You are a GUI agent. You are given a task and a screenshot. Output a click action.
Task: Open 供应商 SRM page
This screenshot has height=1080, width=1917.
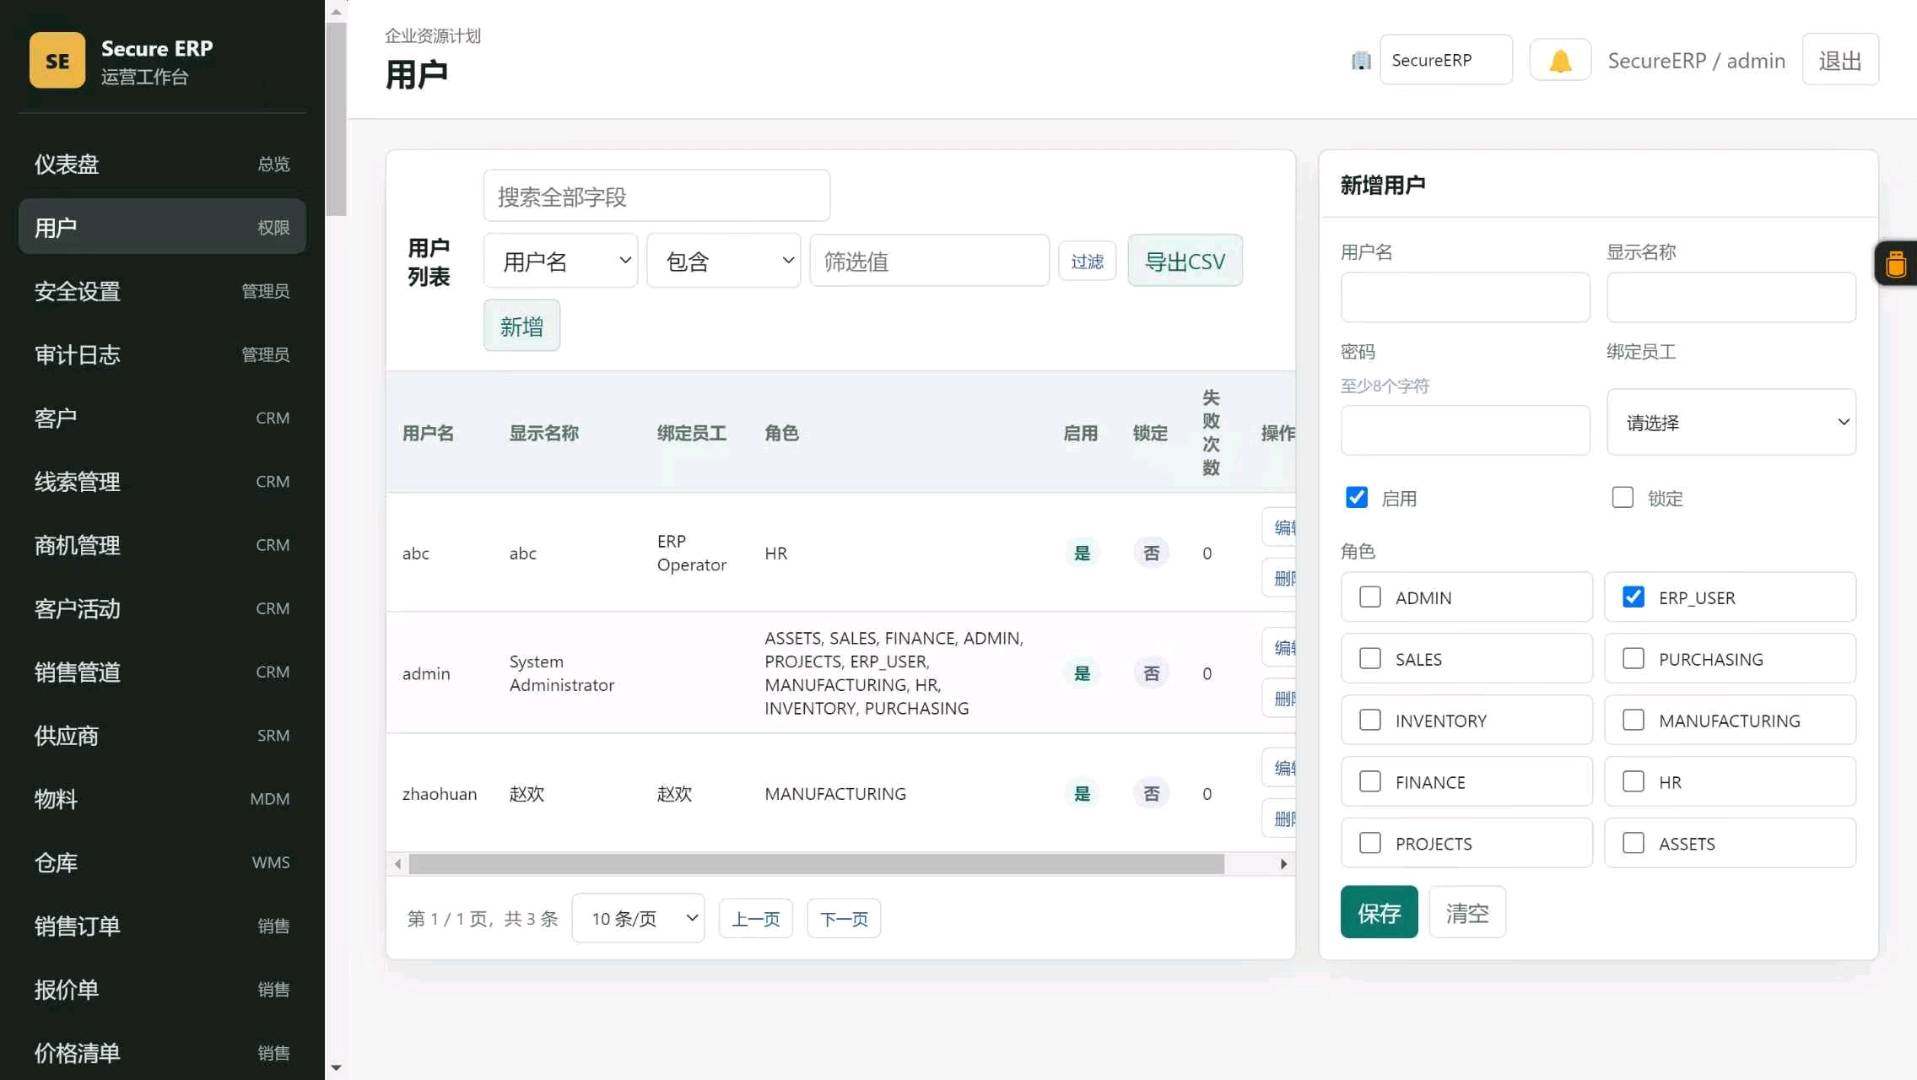click(162, 736)
